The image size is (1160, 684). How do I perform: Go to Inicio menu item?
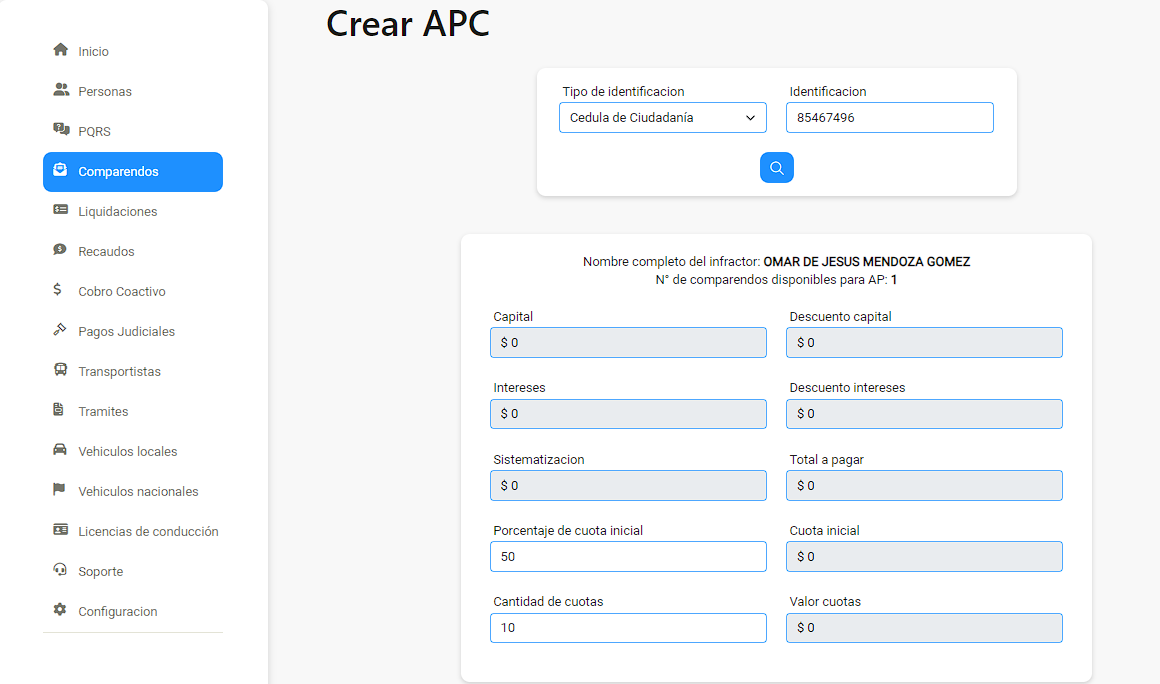tap(133, 52)
